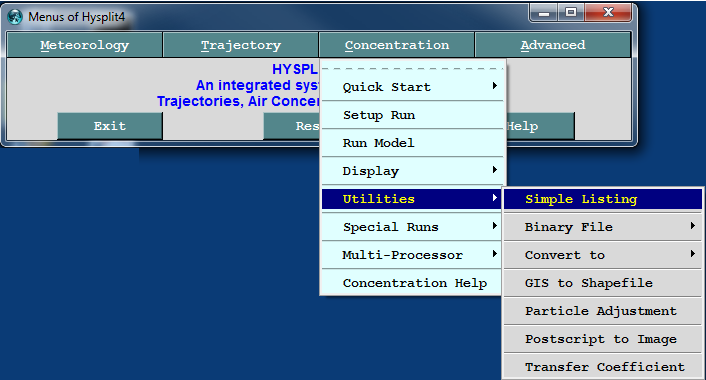
Task: Expand the Display submenu
Action: pyautogui.click(x=412, y=171)
